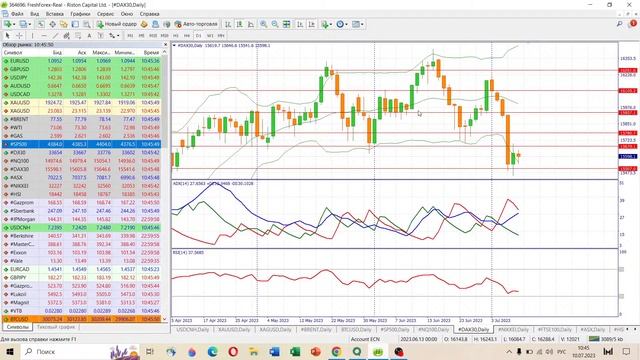The height and width of the screenshot is (360, 640).
Task: Select the arrows objects tool
Action: click(111, 36)
